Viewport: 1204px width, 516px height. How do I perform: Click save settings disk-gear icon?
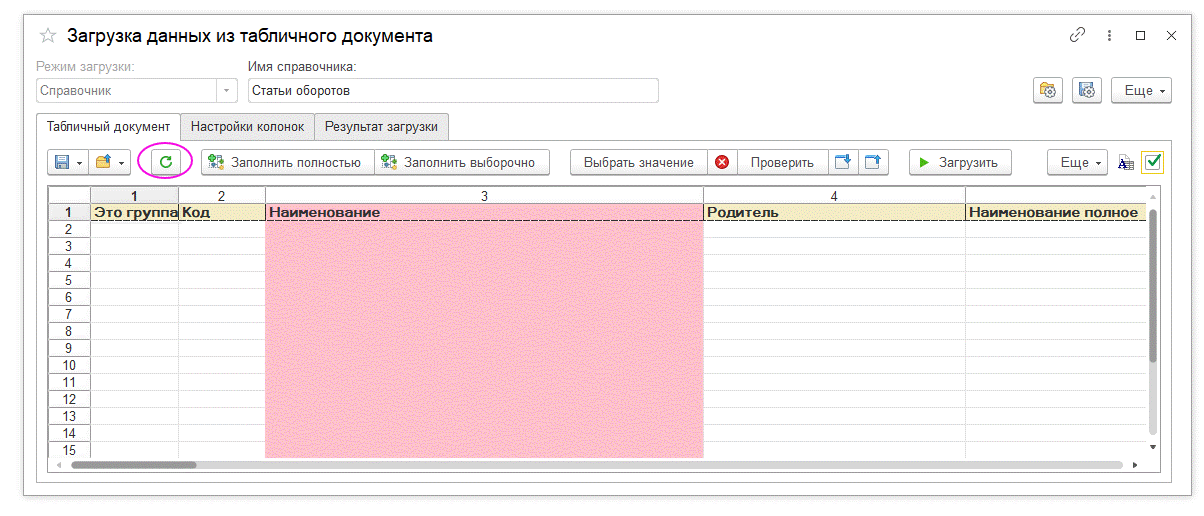point(1087,90)
